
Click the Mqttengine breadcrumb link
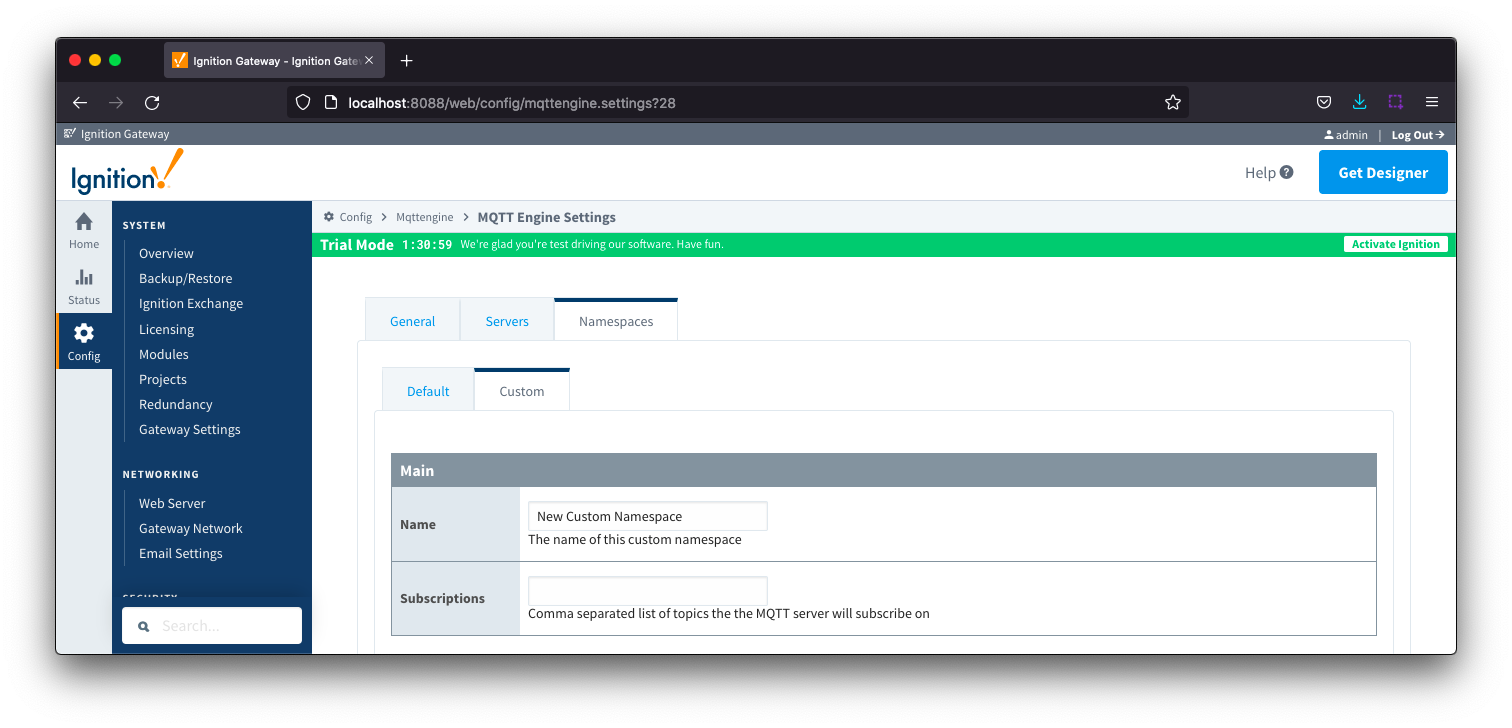[425, 217]
